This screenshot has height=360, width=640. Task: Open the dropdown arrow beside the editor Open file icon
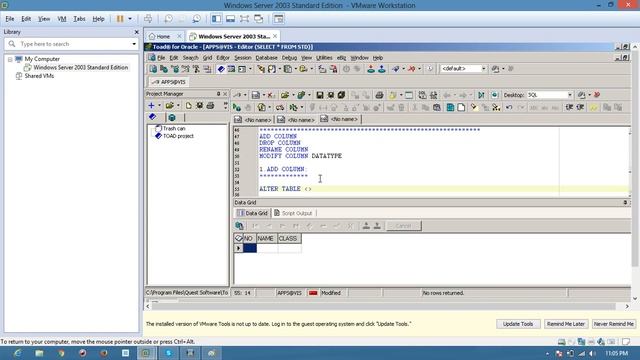[293, 95]
